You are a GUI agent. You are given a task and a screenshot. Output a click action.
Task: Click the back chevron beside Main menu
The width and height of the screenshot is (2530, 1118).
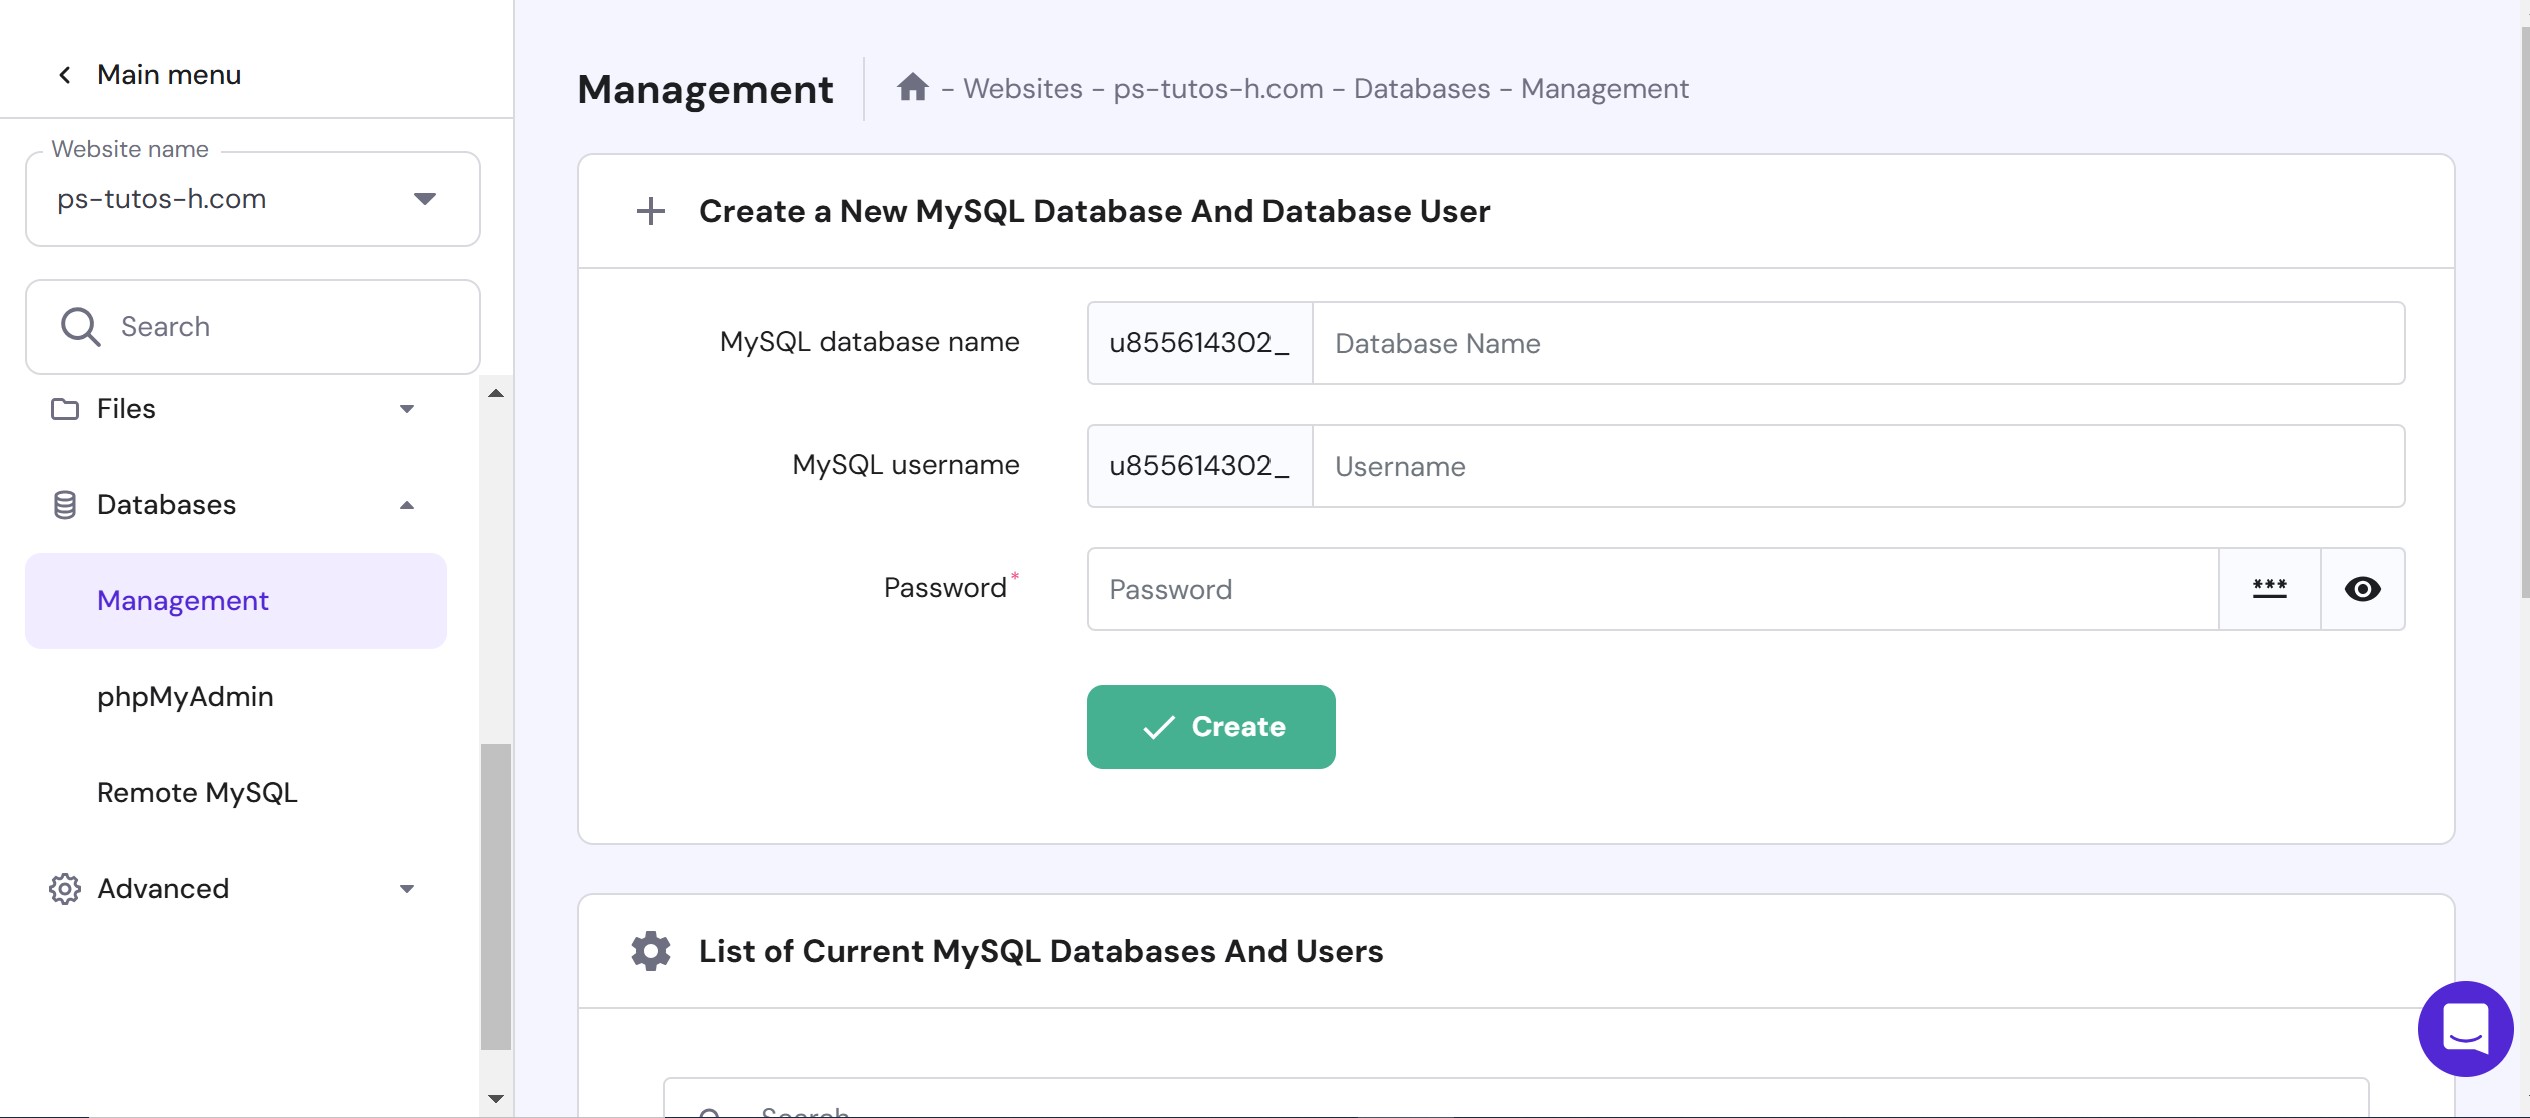point(65,75)
